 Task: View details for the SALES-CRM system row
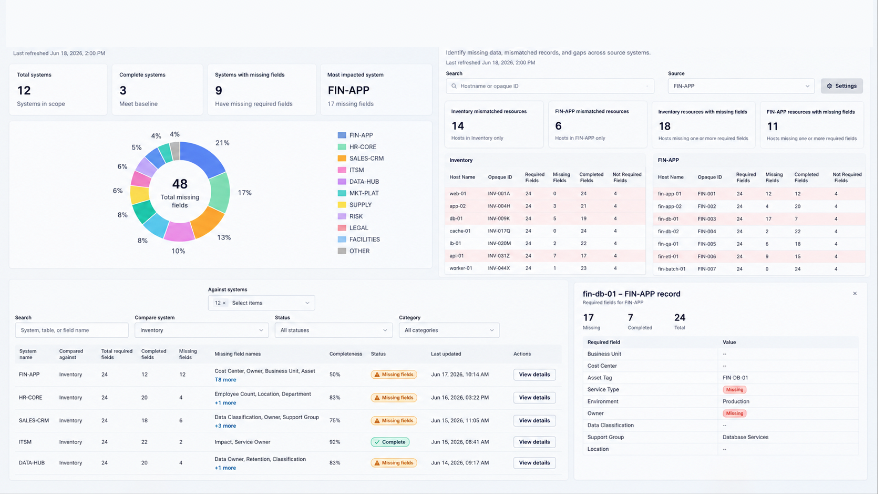click(x=534, y=421)
